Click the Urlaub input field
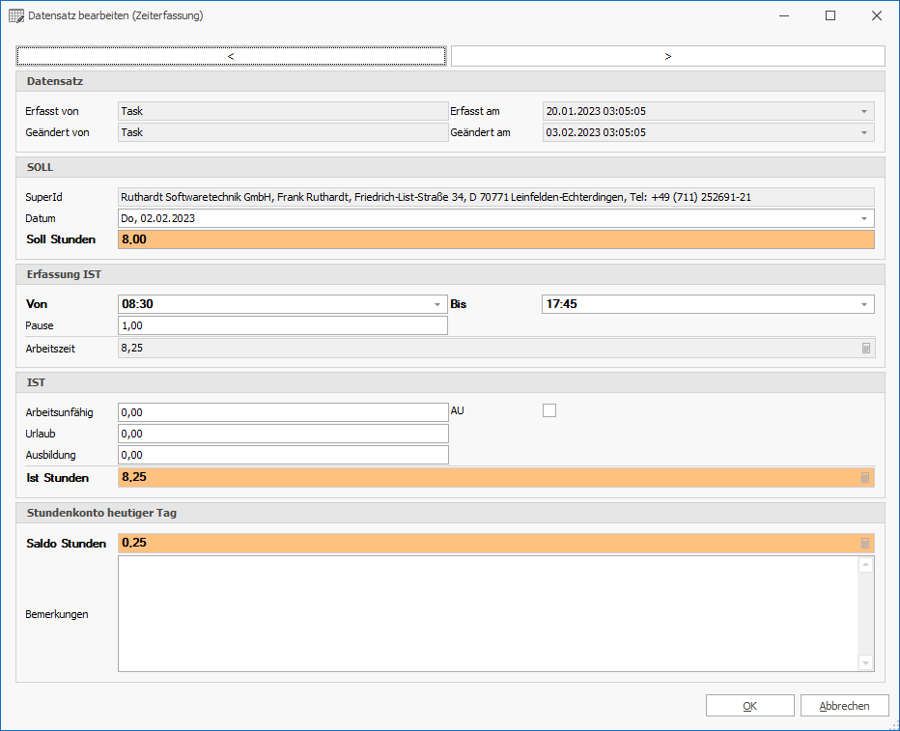Image resolution: width=900 pixels, height=731 pixels. click(283, 434)
